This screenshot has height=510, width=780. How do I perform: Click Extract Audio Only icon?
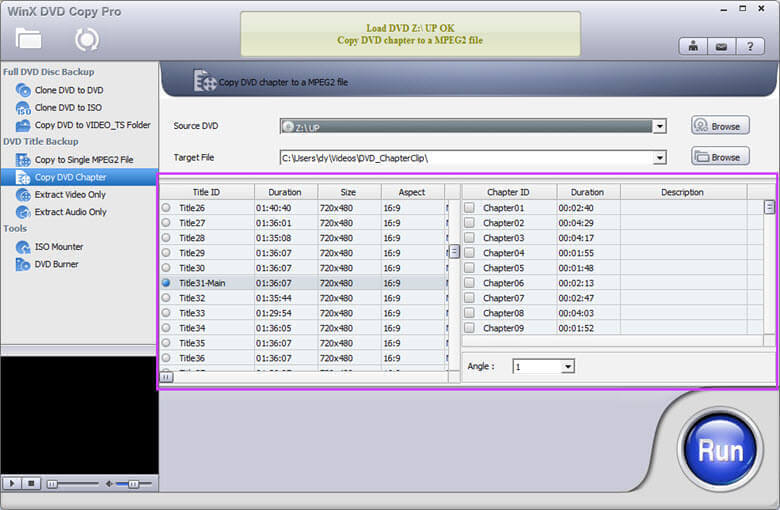pos(23,212)
